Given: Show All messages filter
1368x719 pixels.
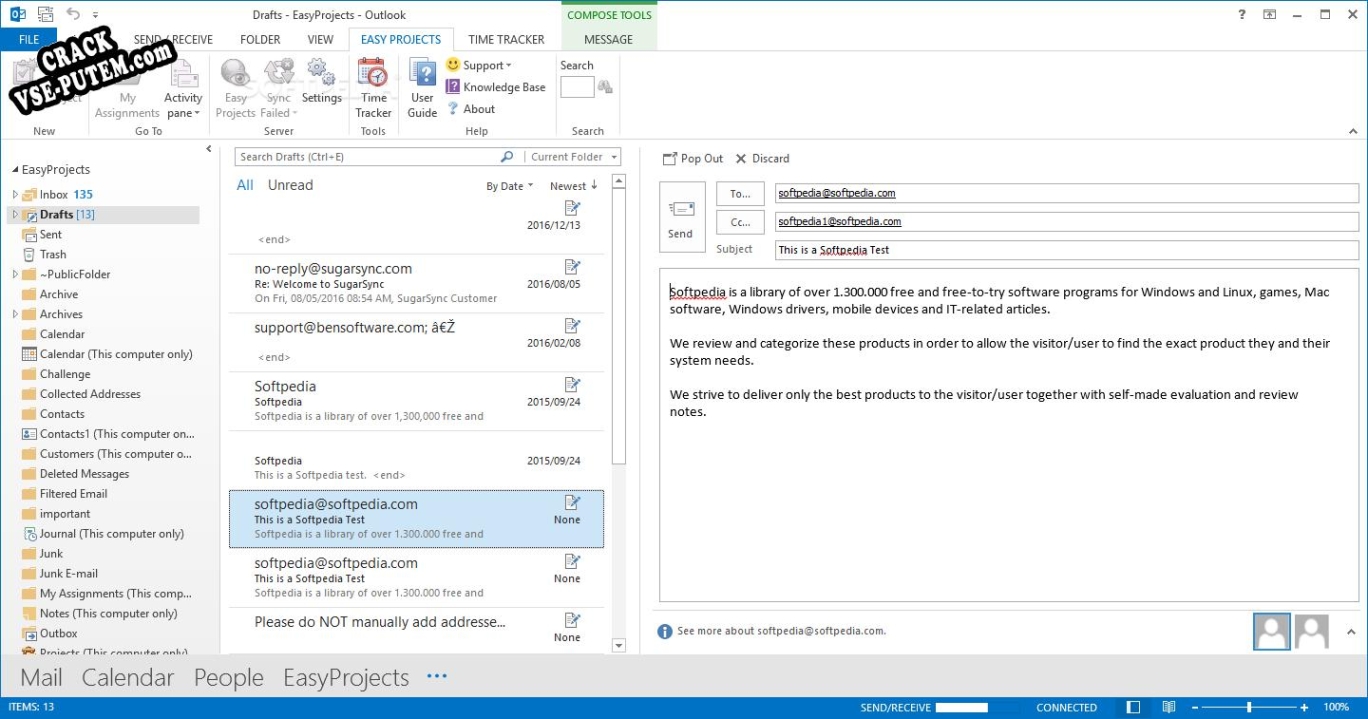Looking at the screenshot, I should pyautogui.click(x=245, y=185).
